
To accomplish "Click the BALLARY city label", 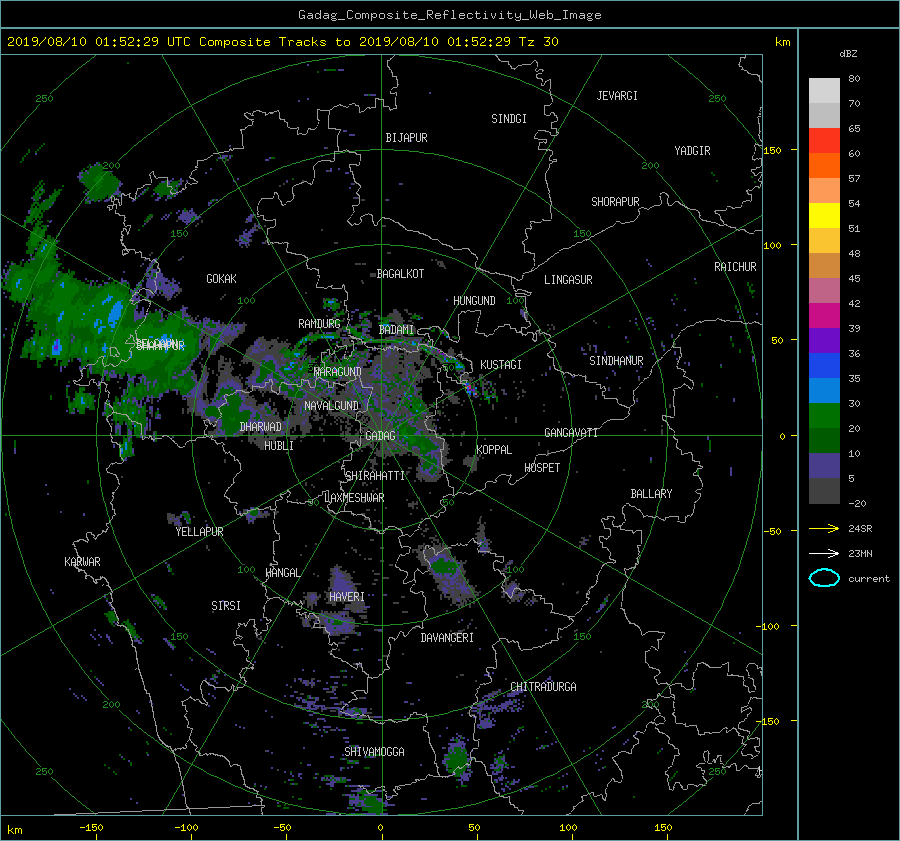I will (651, 493).
